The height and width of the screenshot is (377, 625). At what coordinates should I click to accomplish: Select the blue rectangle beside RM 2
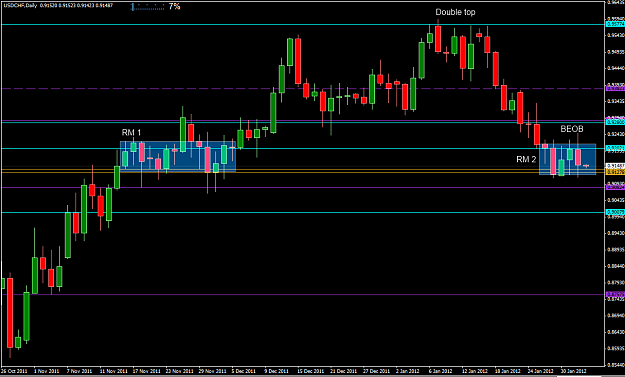click(567, 159)
